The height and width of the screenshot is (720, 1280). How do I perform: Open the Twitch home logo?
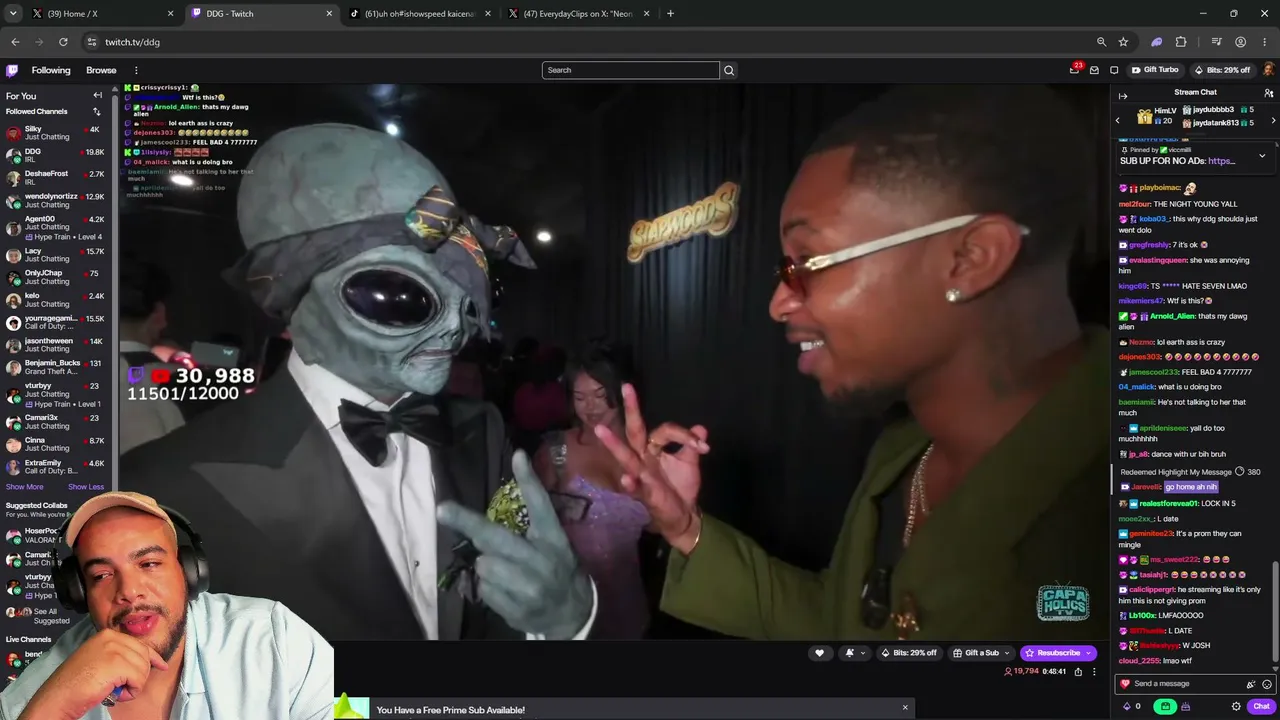click(x=12, y=70)
